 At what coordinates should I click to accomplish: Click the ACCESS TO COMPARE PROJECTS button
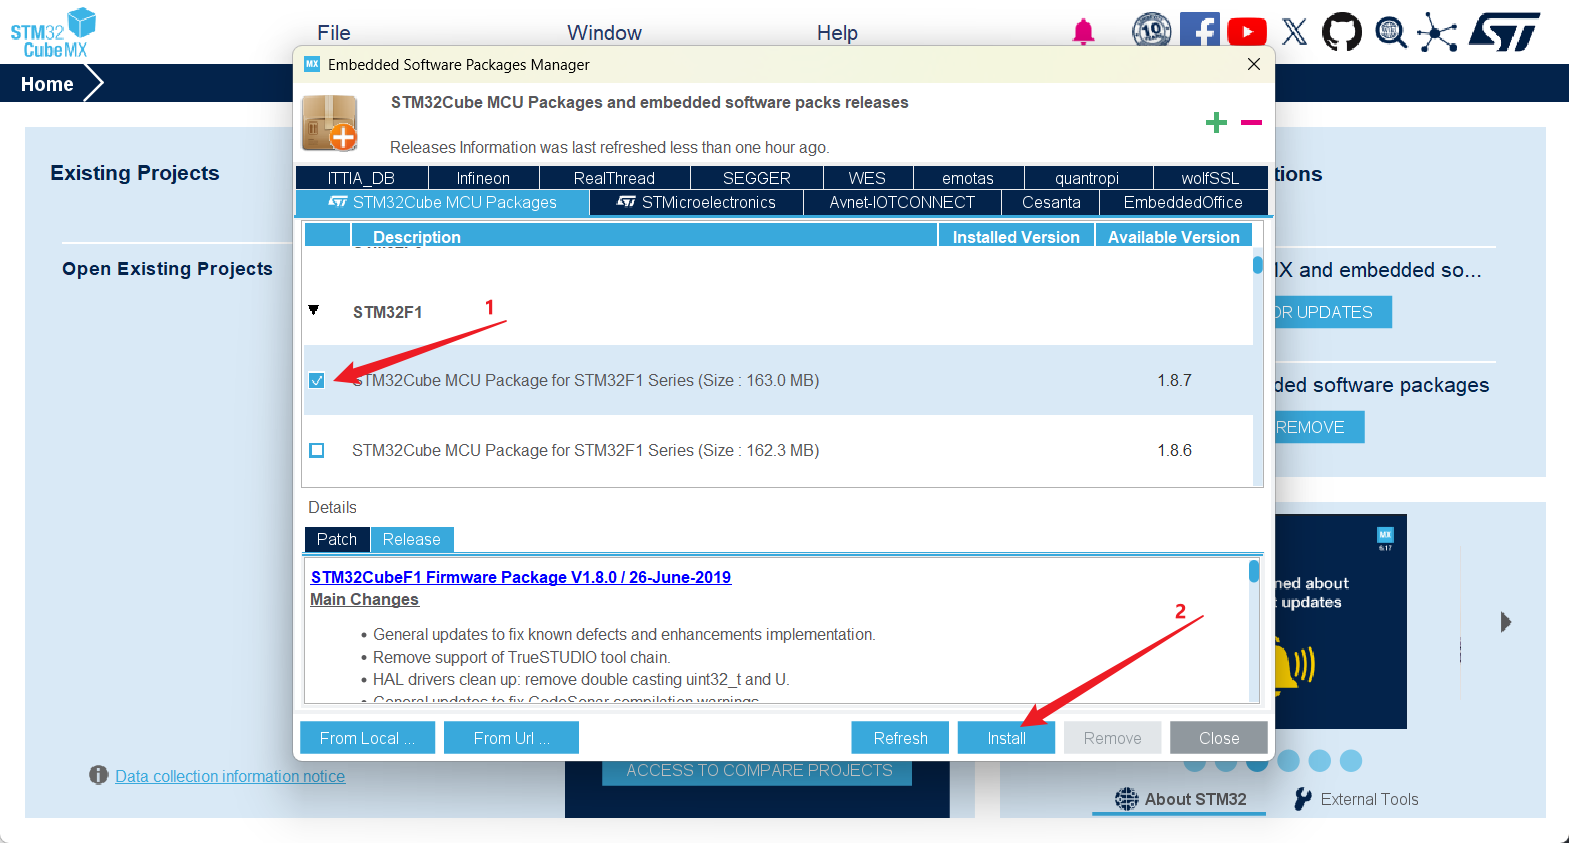(759, 771)
